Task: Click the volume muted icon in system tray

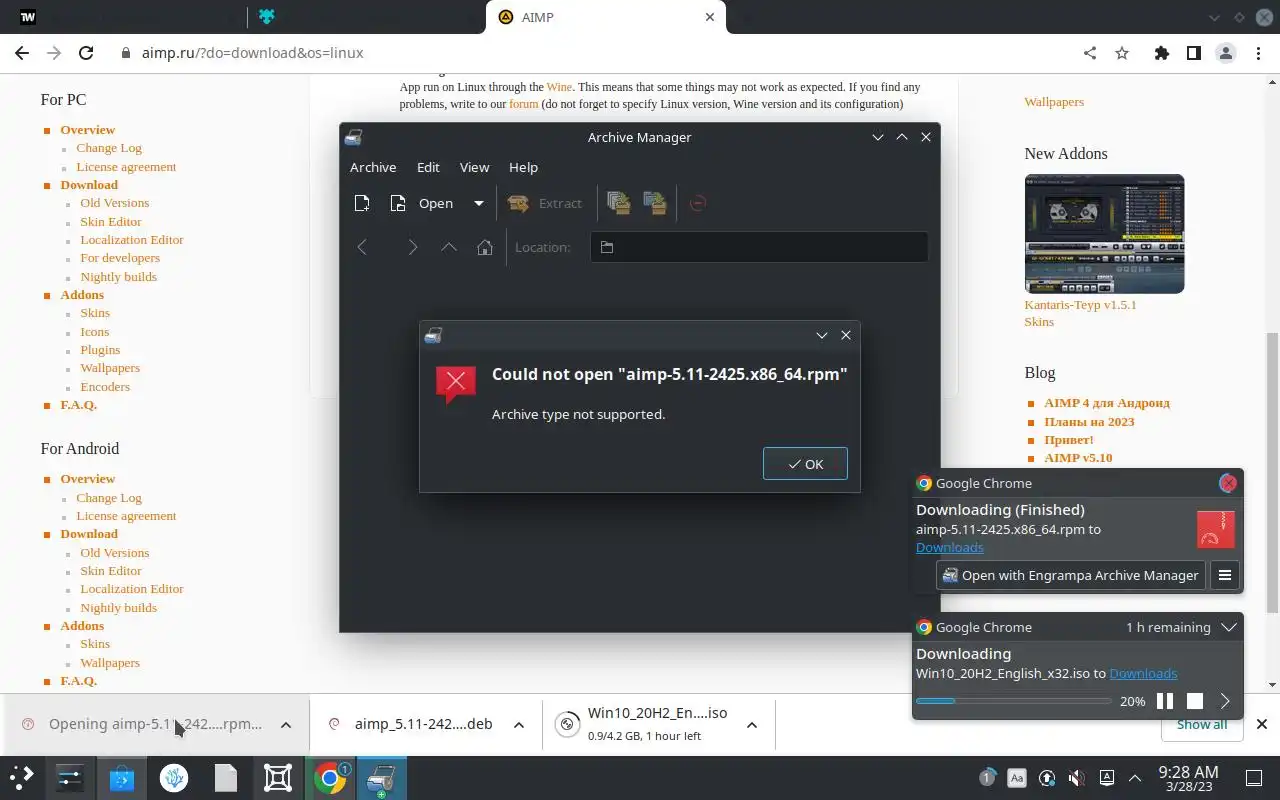Action: [1076, 778]
